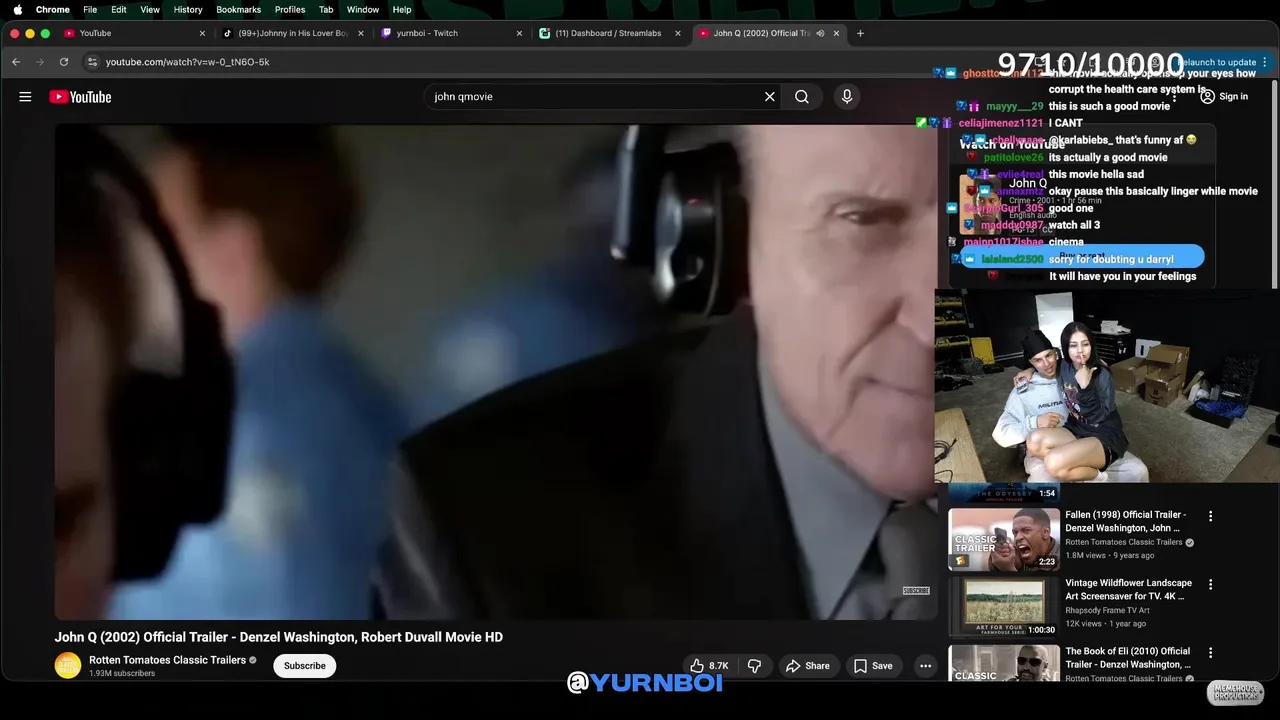This screenshot has height=720, width=1280.
Task: Open the Profiles menu
Action: point(290,9)
